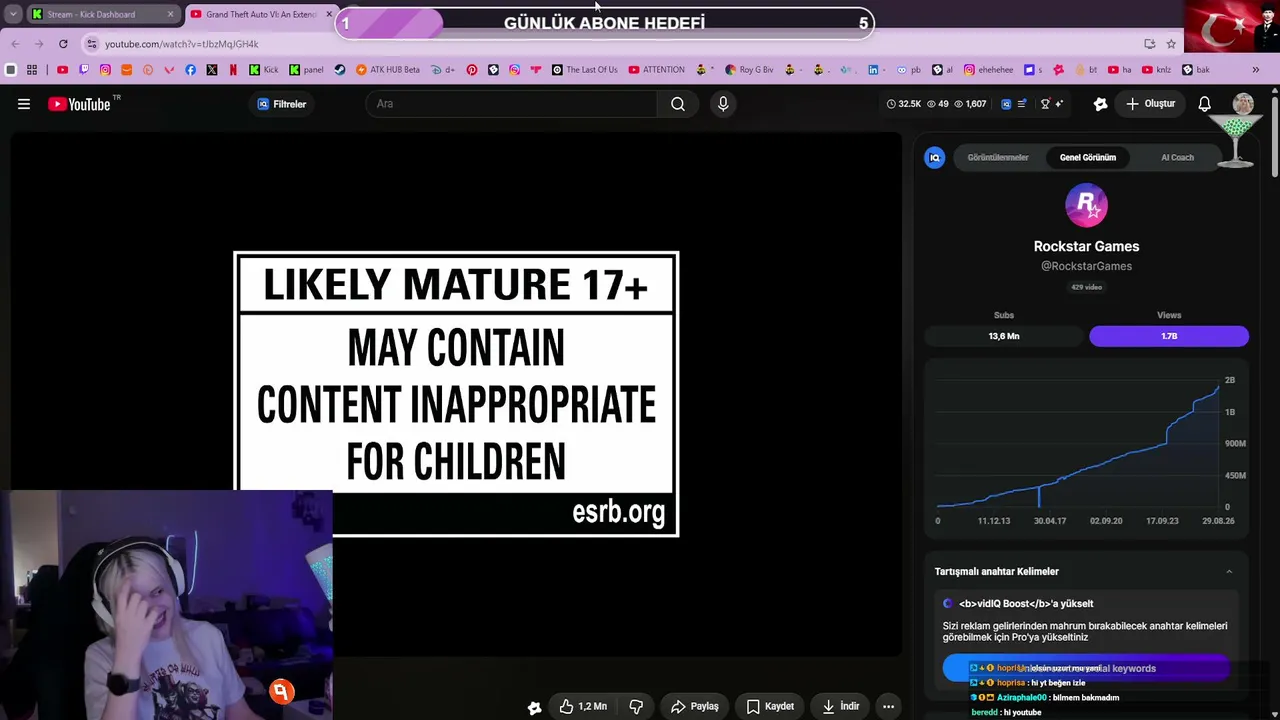Open the vidIQ list icon in header
Viewport: 1280px width, 720px height.
tap(1022, 104)
